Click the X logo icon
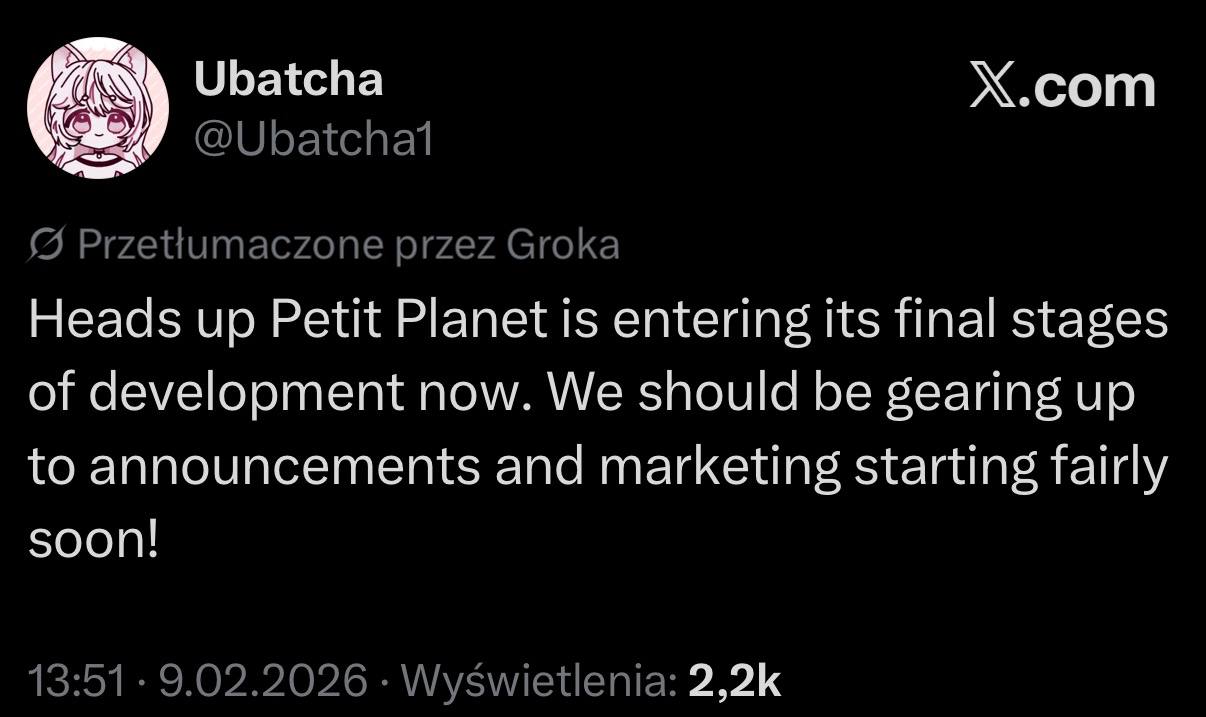The width and height of the screenshot is (1206, 717). pyautogui.click(x=995, y=88)
